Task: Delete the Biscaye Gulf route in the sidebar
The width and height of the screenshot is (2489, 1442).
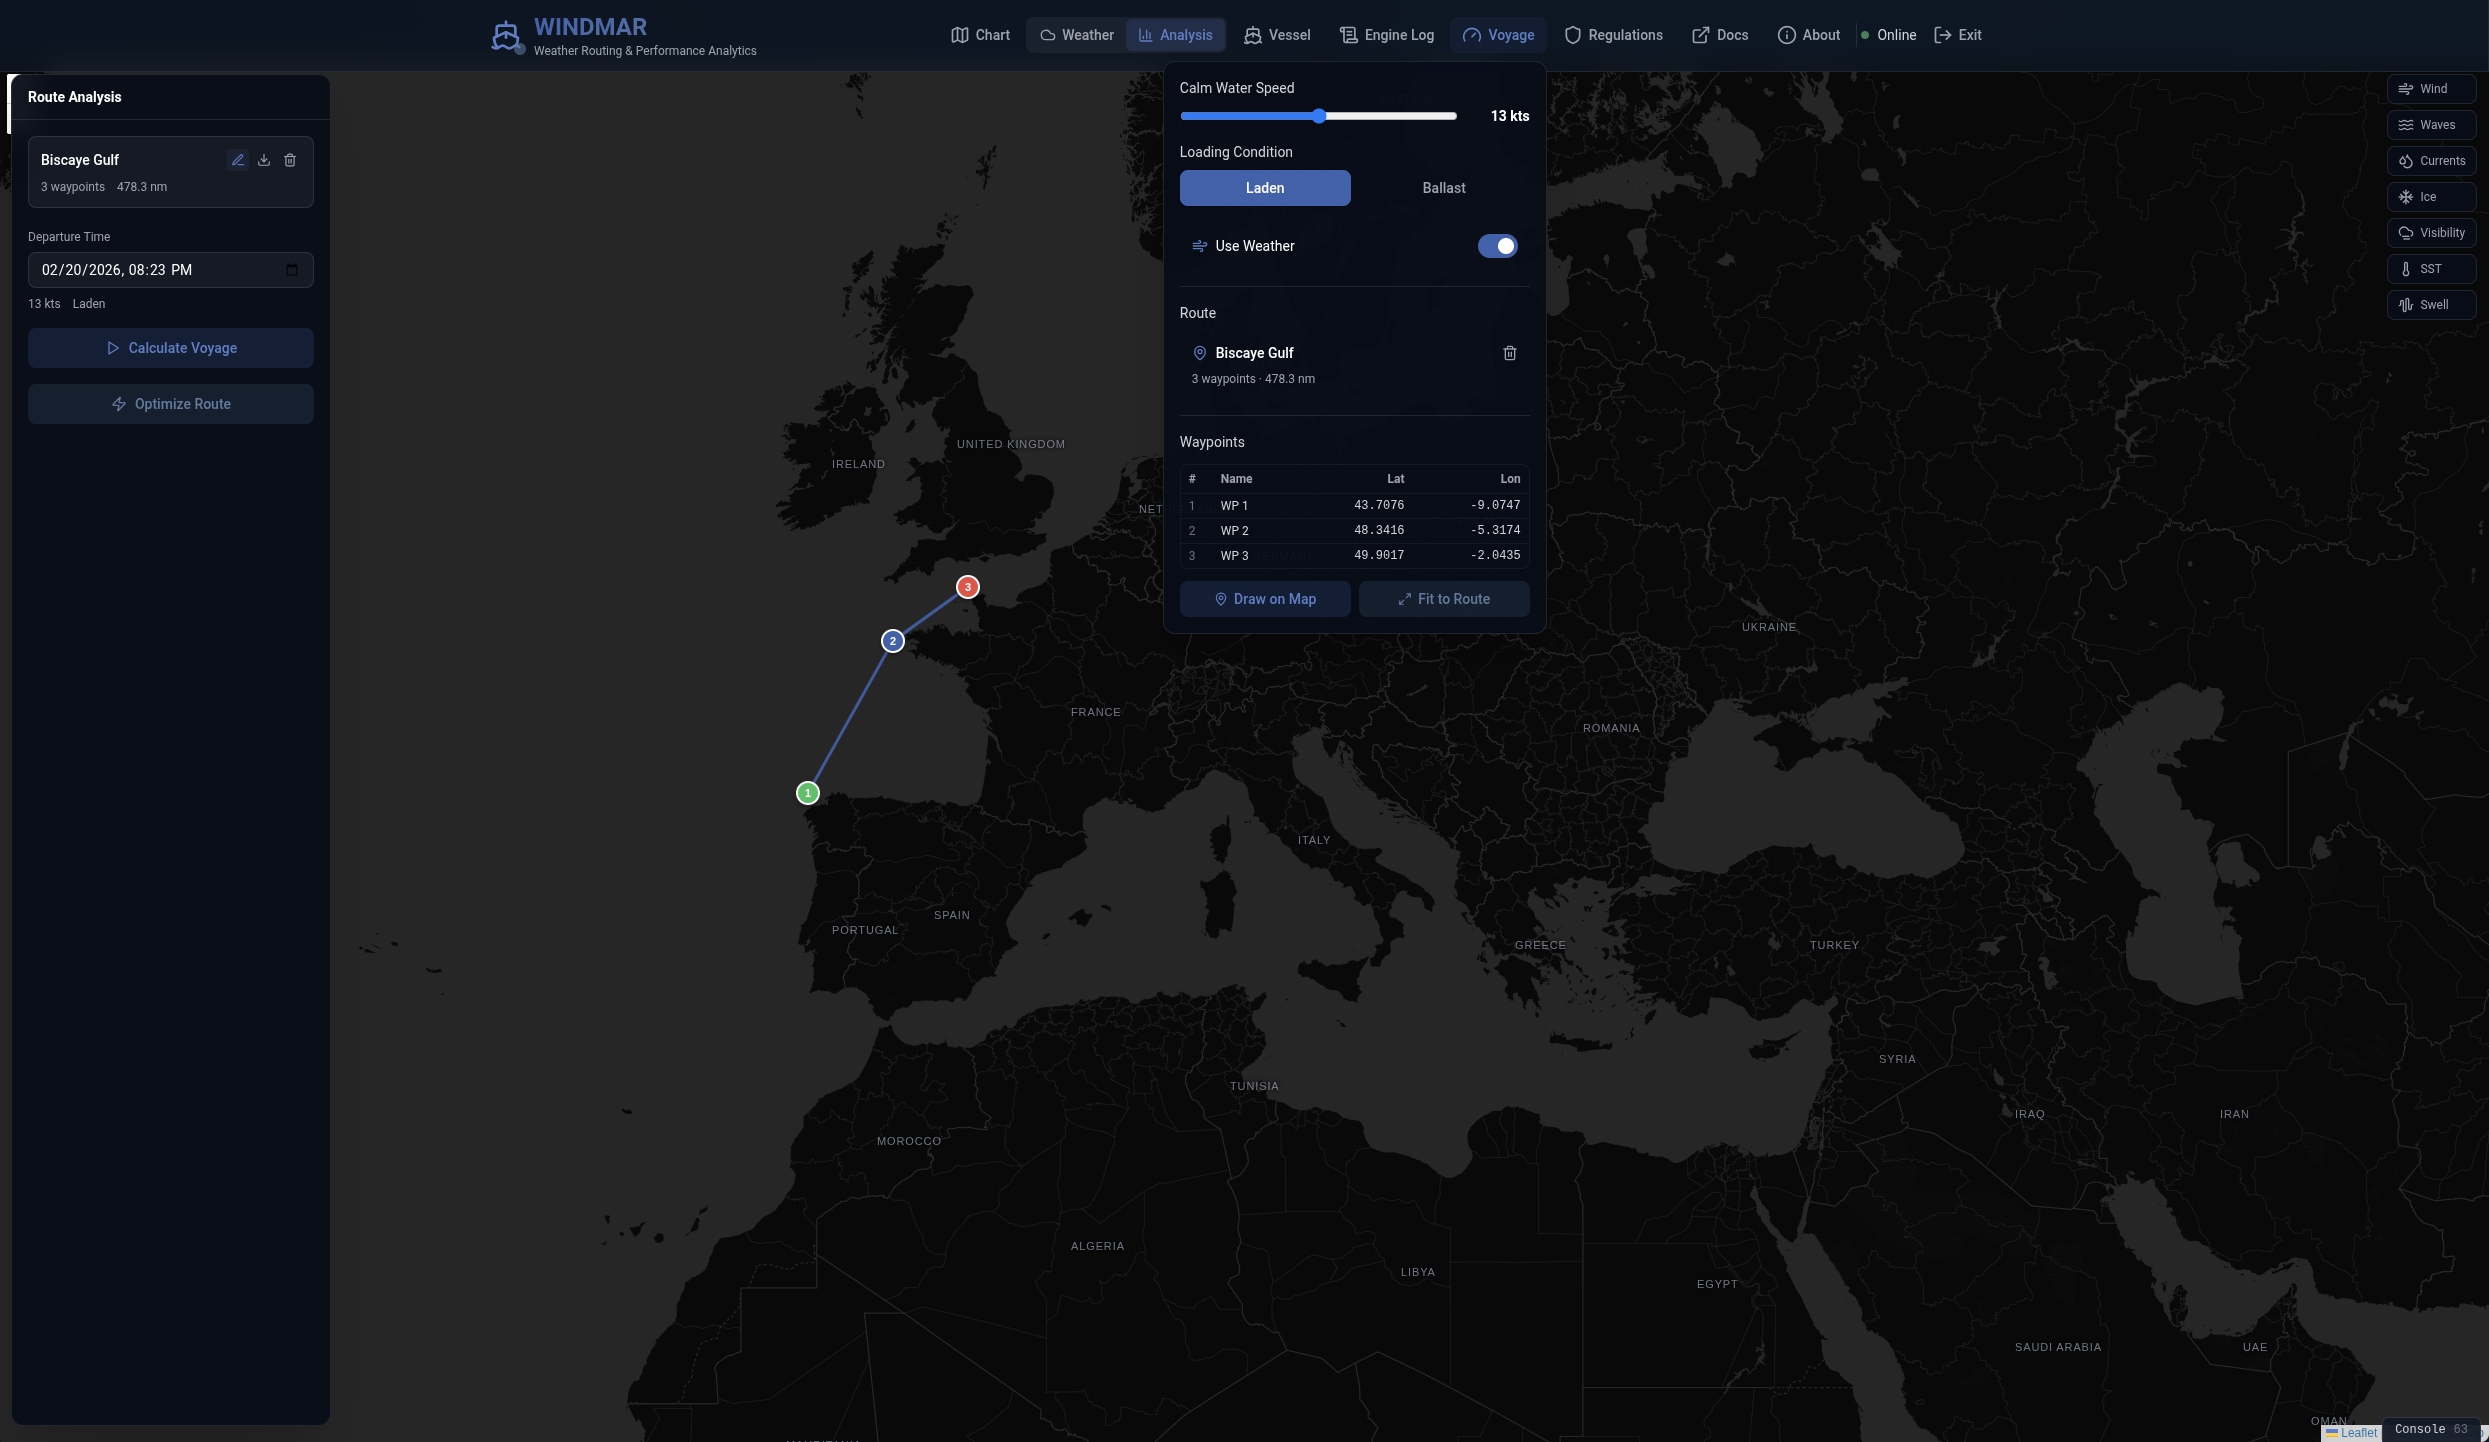Action: coord(290,160)
